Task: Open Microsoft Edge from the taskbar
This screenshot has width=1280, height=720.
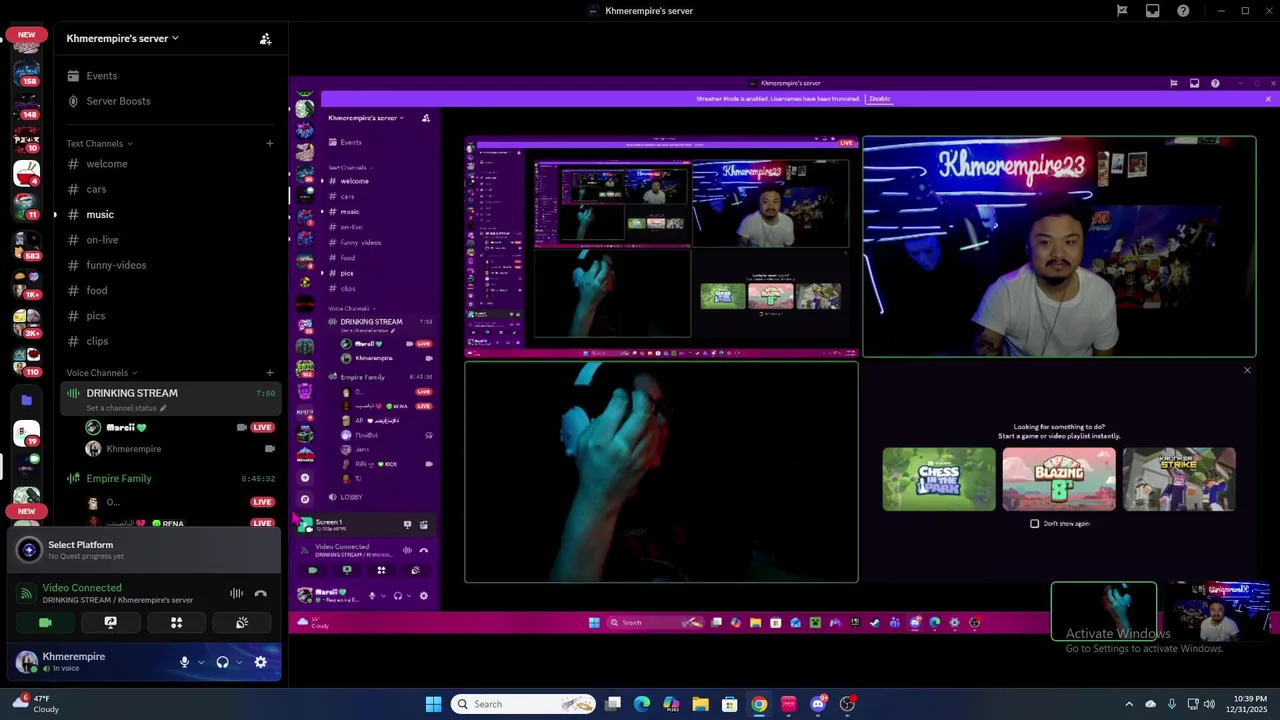Action: 642,704
